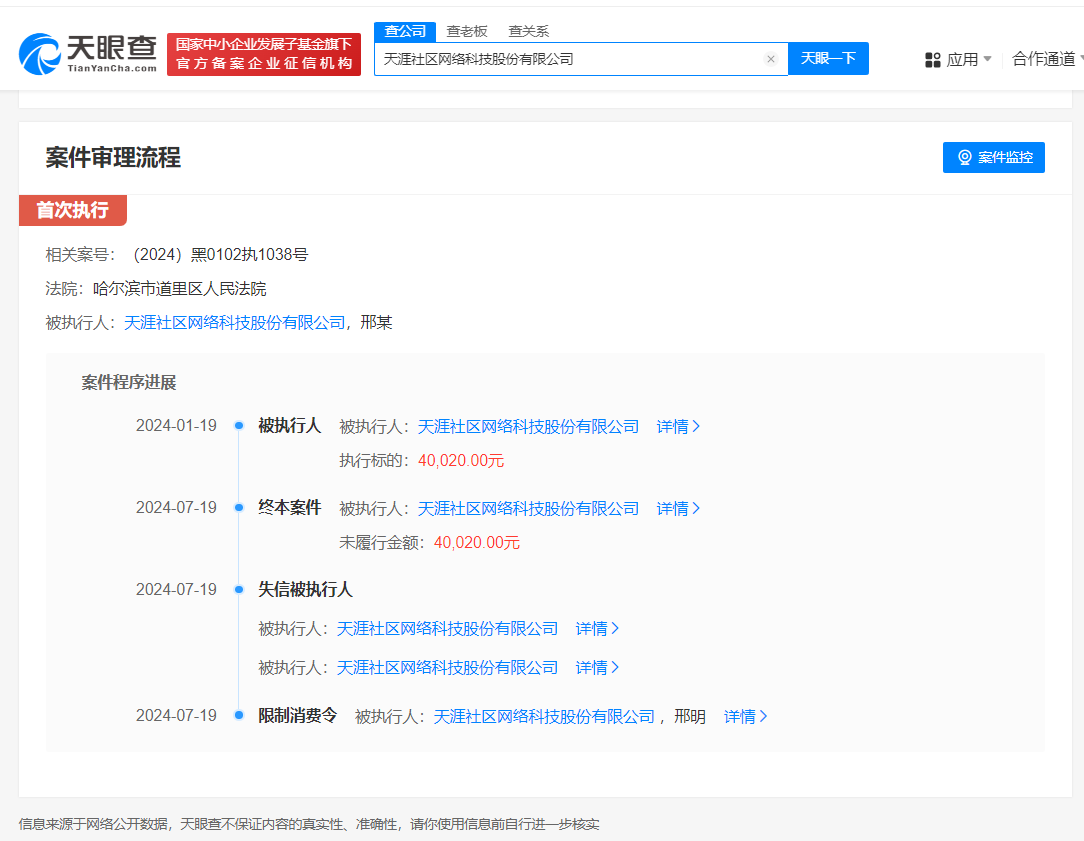
Task: Switch to the 查老板 tab
Action: point(467,31)
